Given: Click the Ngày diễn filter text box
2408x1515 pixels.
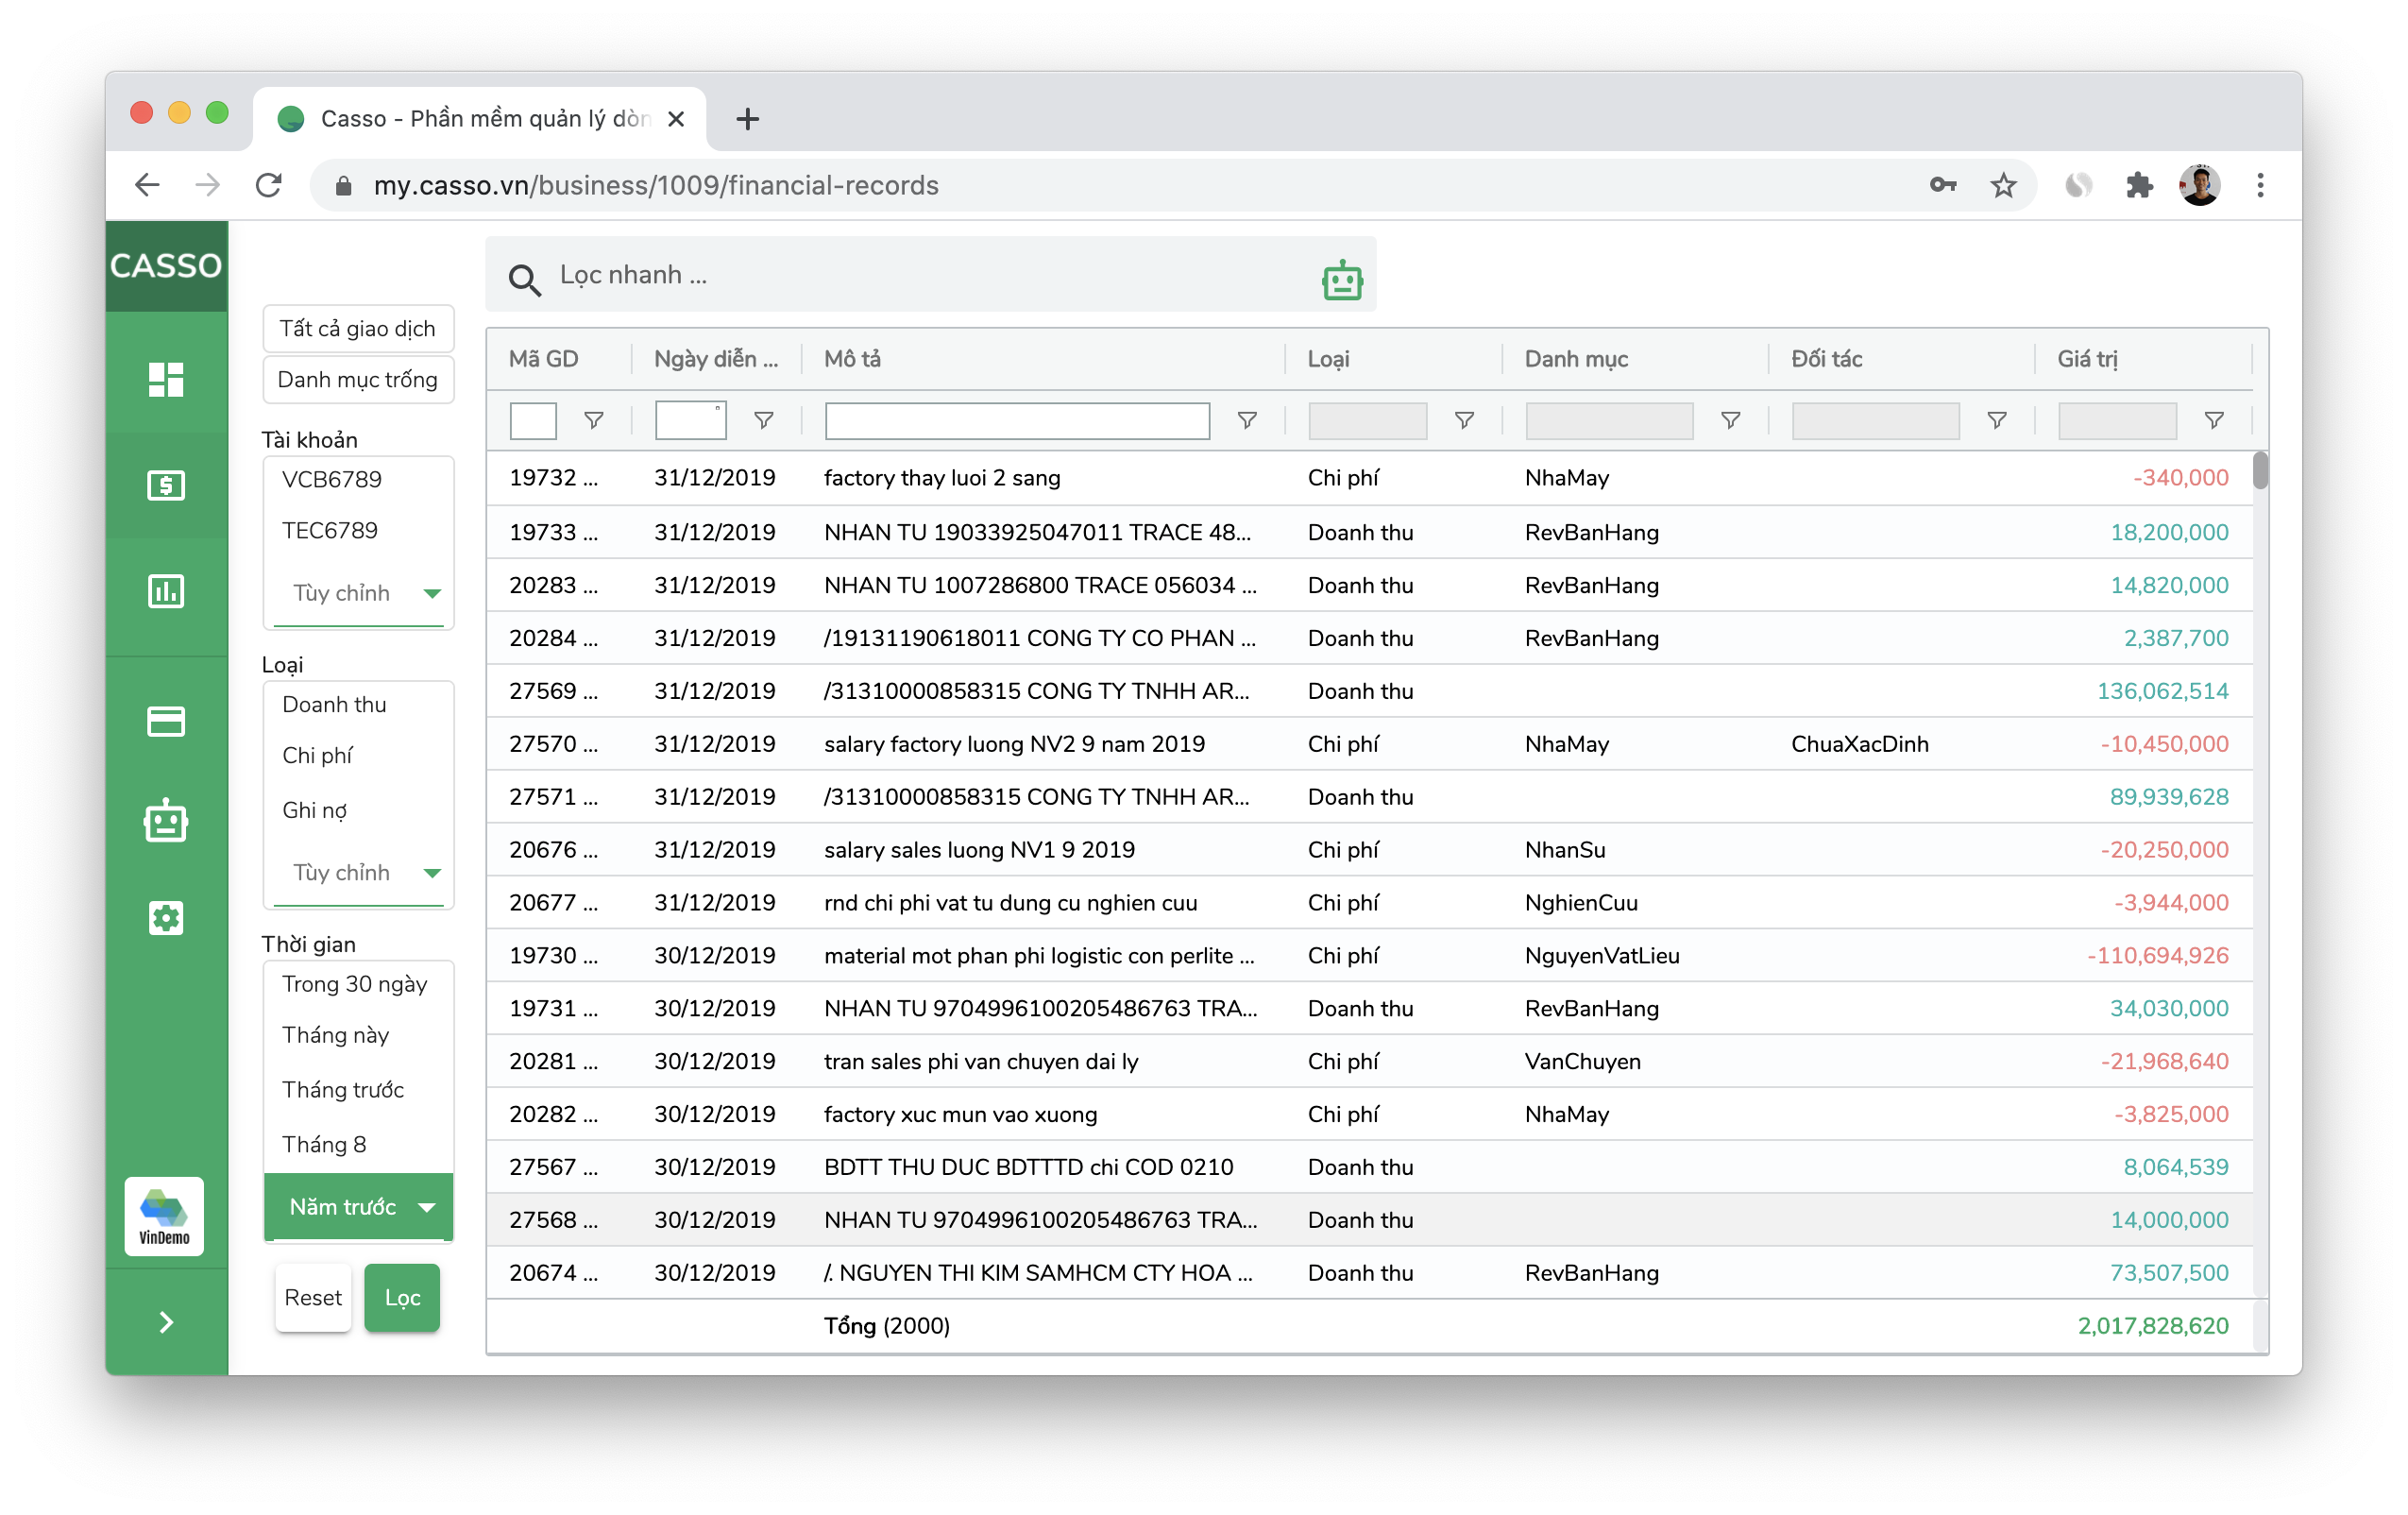Looking at the screenshot, I should (x=690, y=420).
